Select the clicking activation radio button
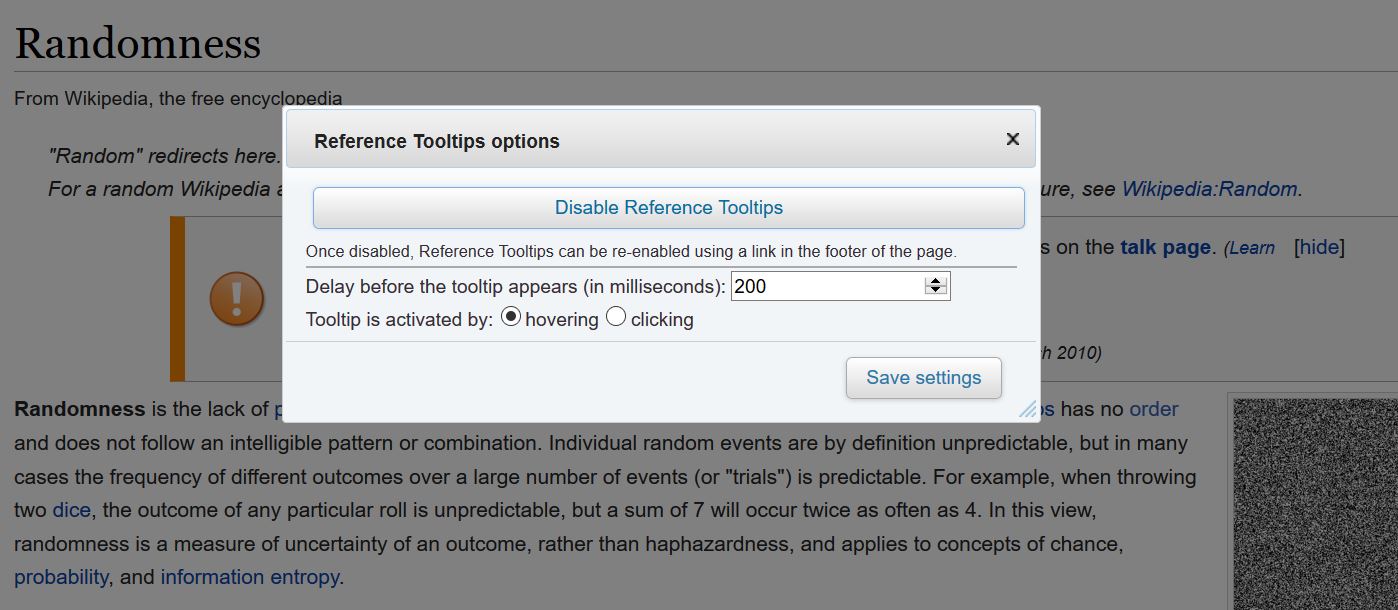This screenshot has height=610, width=1398. [616, 318]
